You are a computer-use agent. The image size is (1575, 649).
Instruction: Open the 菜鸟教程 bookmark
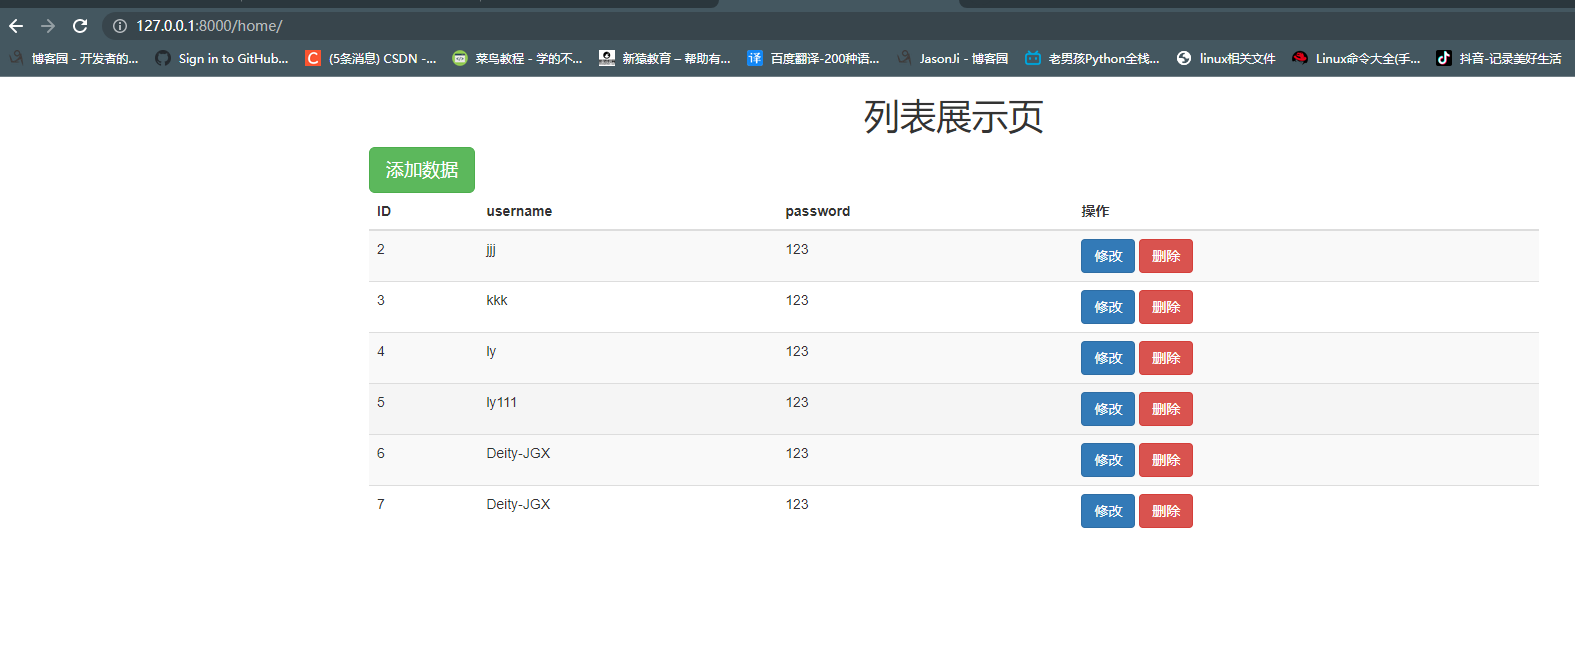pyautogui.click(x=517, y=59)
